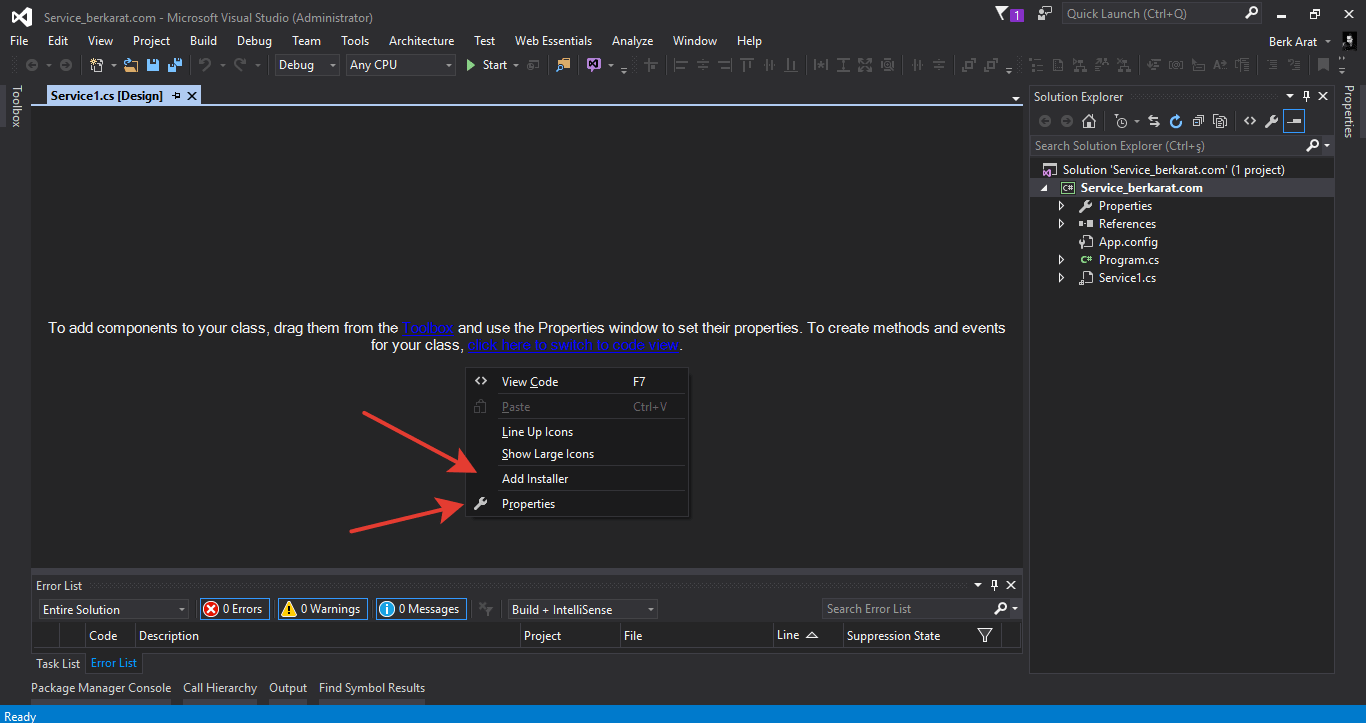Viewport: 1366px width, 723px height.
Task: Toggle auto hide pin on Error List
Action: tap(994, 585)
